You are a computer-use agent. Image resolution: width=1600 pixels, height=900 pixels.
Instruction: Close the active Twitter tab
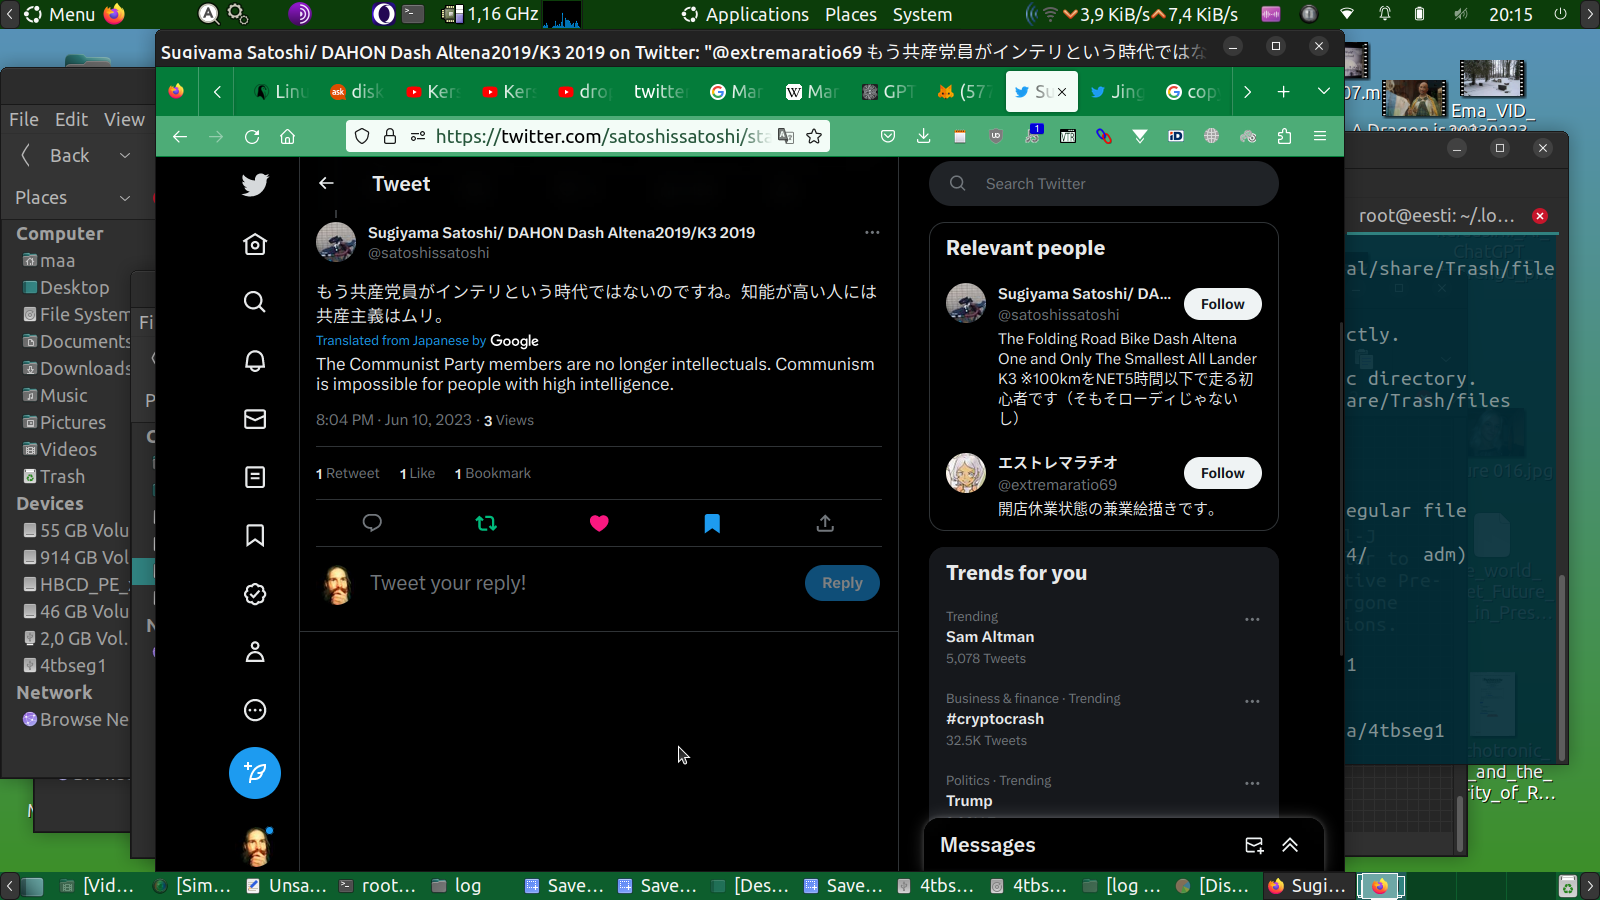pos(1062,91)
